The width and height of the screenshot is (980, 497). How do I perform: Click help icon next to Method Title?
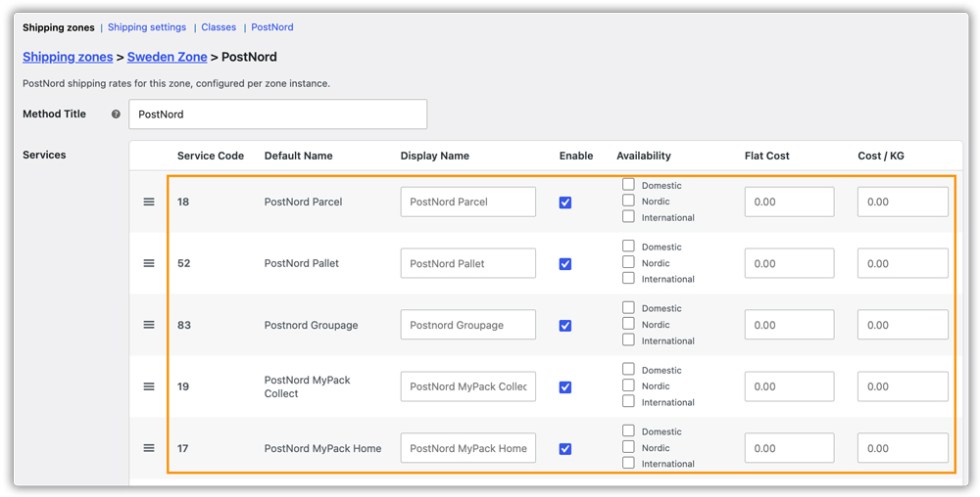tap(116, 114)
